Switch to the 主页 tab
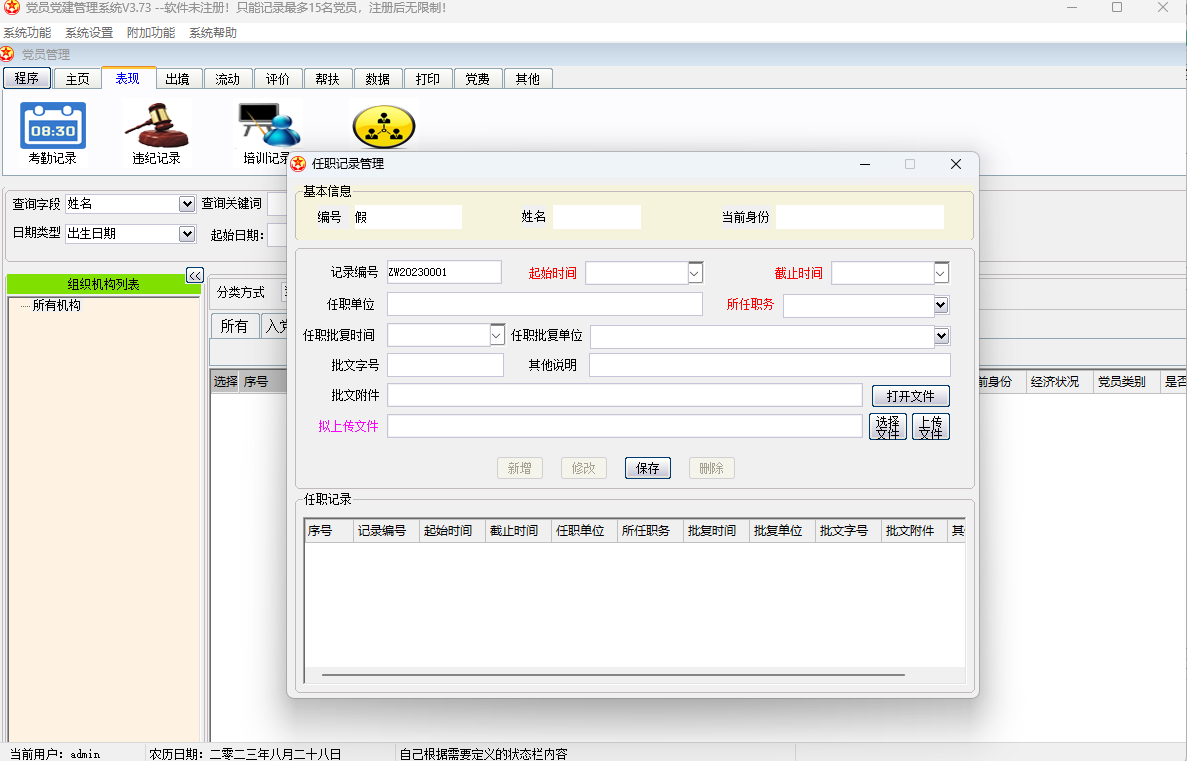Image resolution: width=1187 pixels, height=761 pixels. 77,79
